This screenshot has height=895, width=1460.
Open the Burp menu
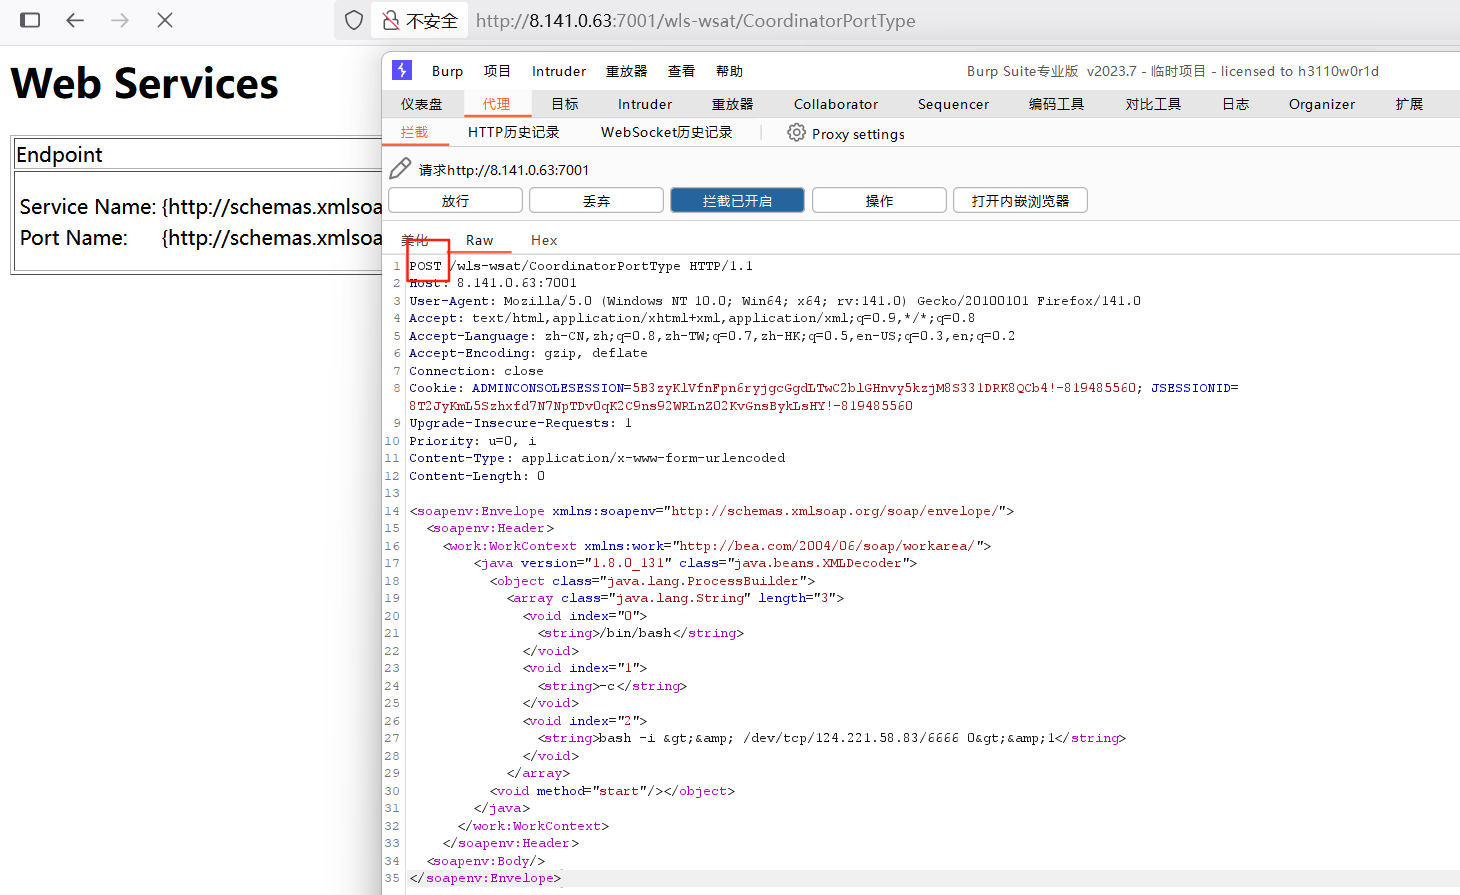tap(447, 71)
